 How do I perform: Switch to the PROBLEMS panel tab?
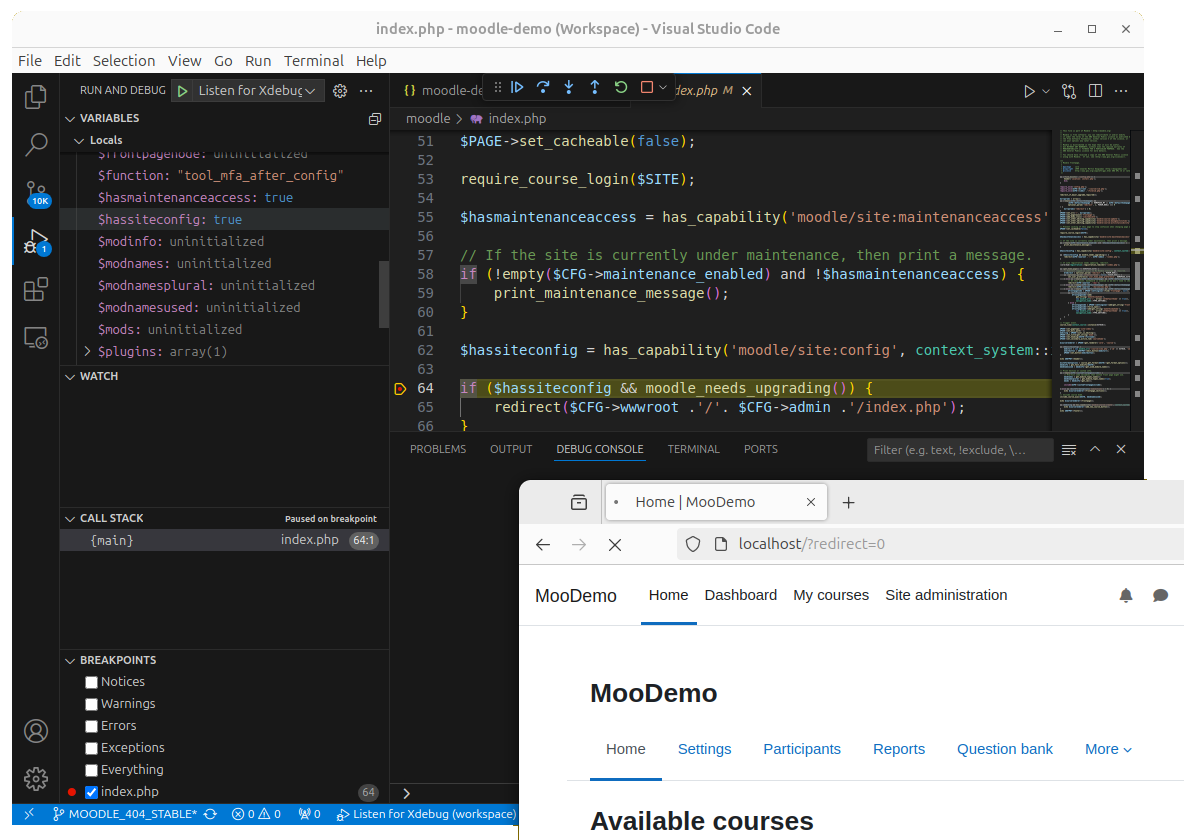(x=438, y=449)
